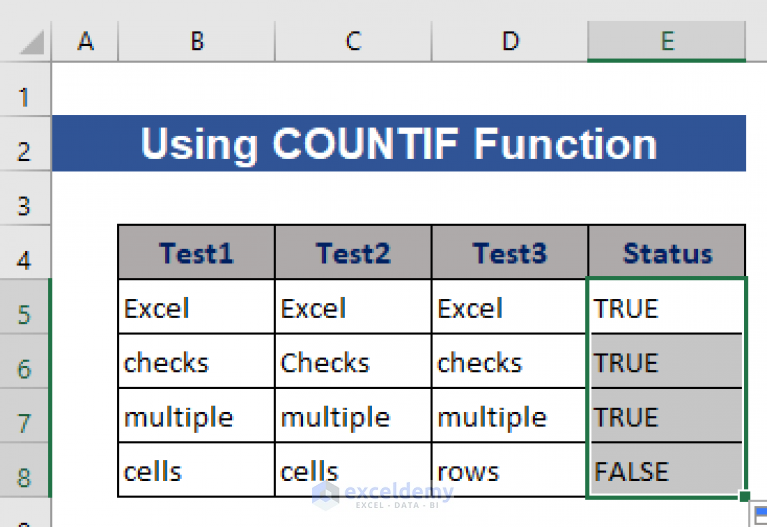The height and width of the screenshot is (527, 767).
Task: Select TRUE status in row 6
Action: pyautogui.click(x=666, y=361)
